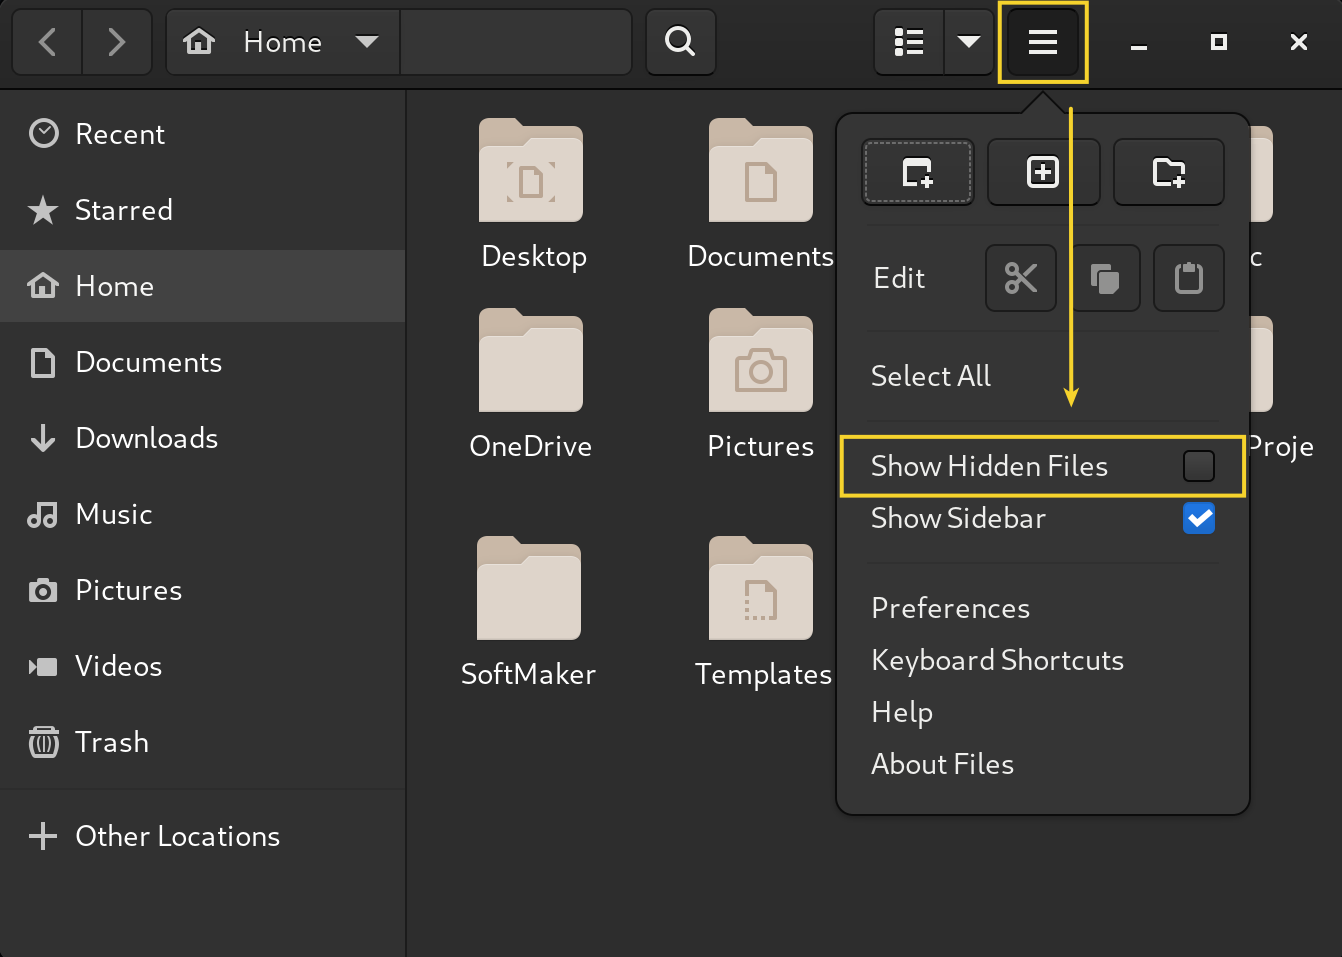
Task: Open Keyboard Shortcuts from the menu
Action: (997, 660)
